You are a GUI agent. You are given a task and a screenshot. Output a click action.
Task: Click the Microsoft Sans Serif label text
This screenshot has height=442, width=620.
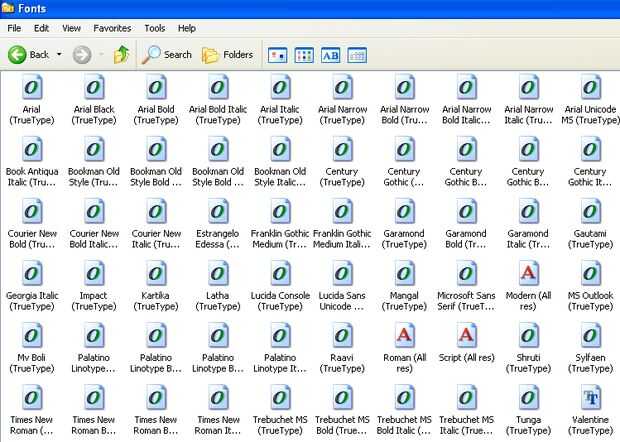466,301
